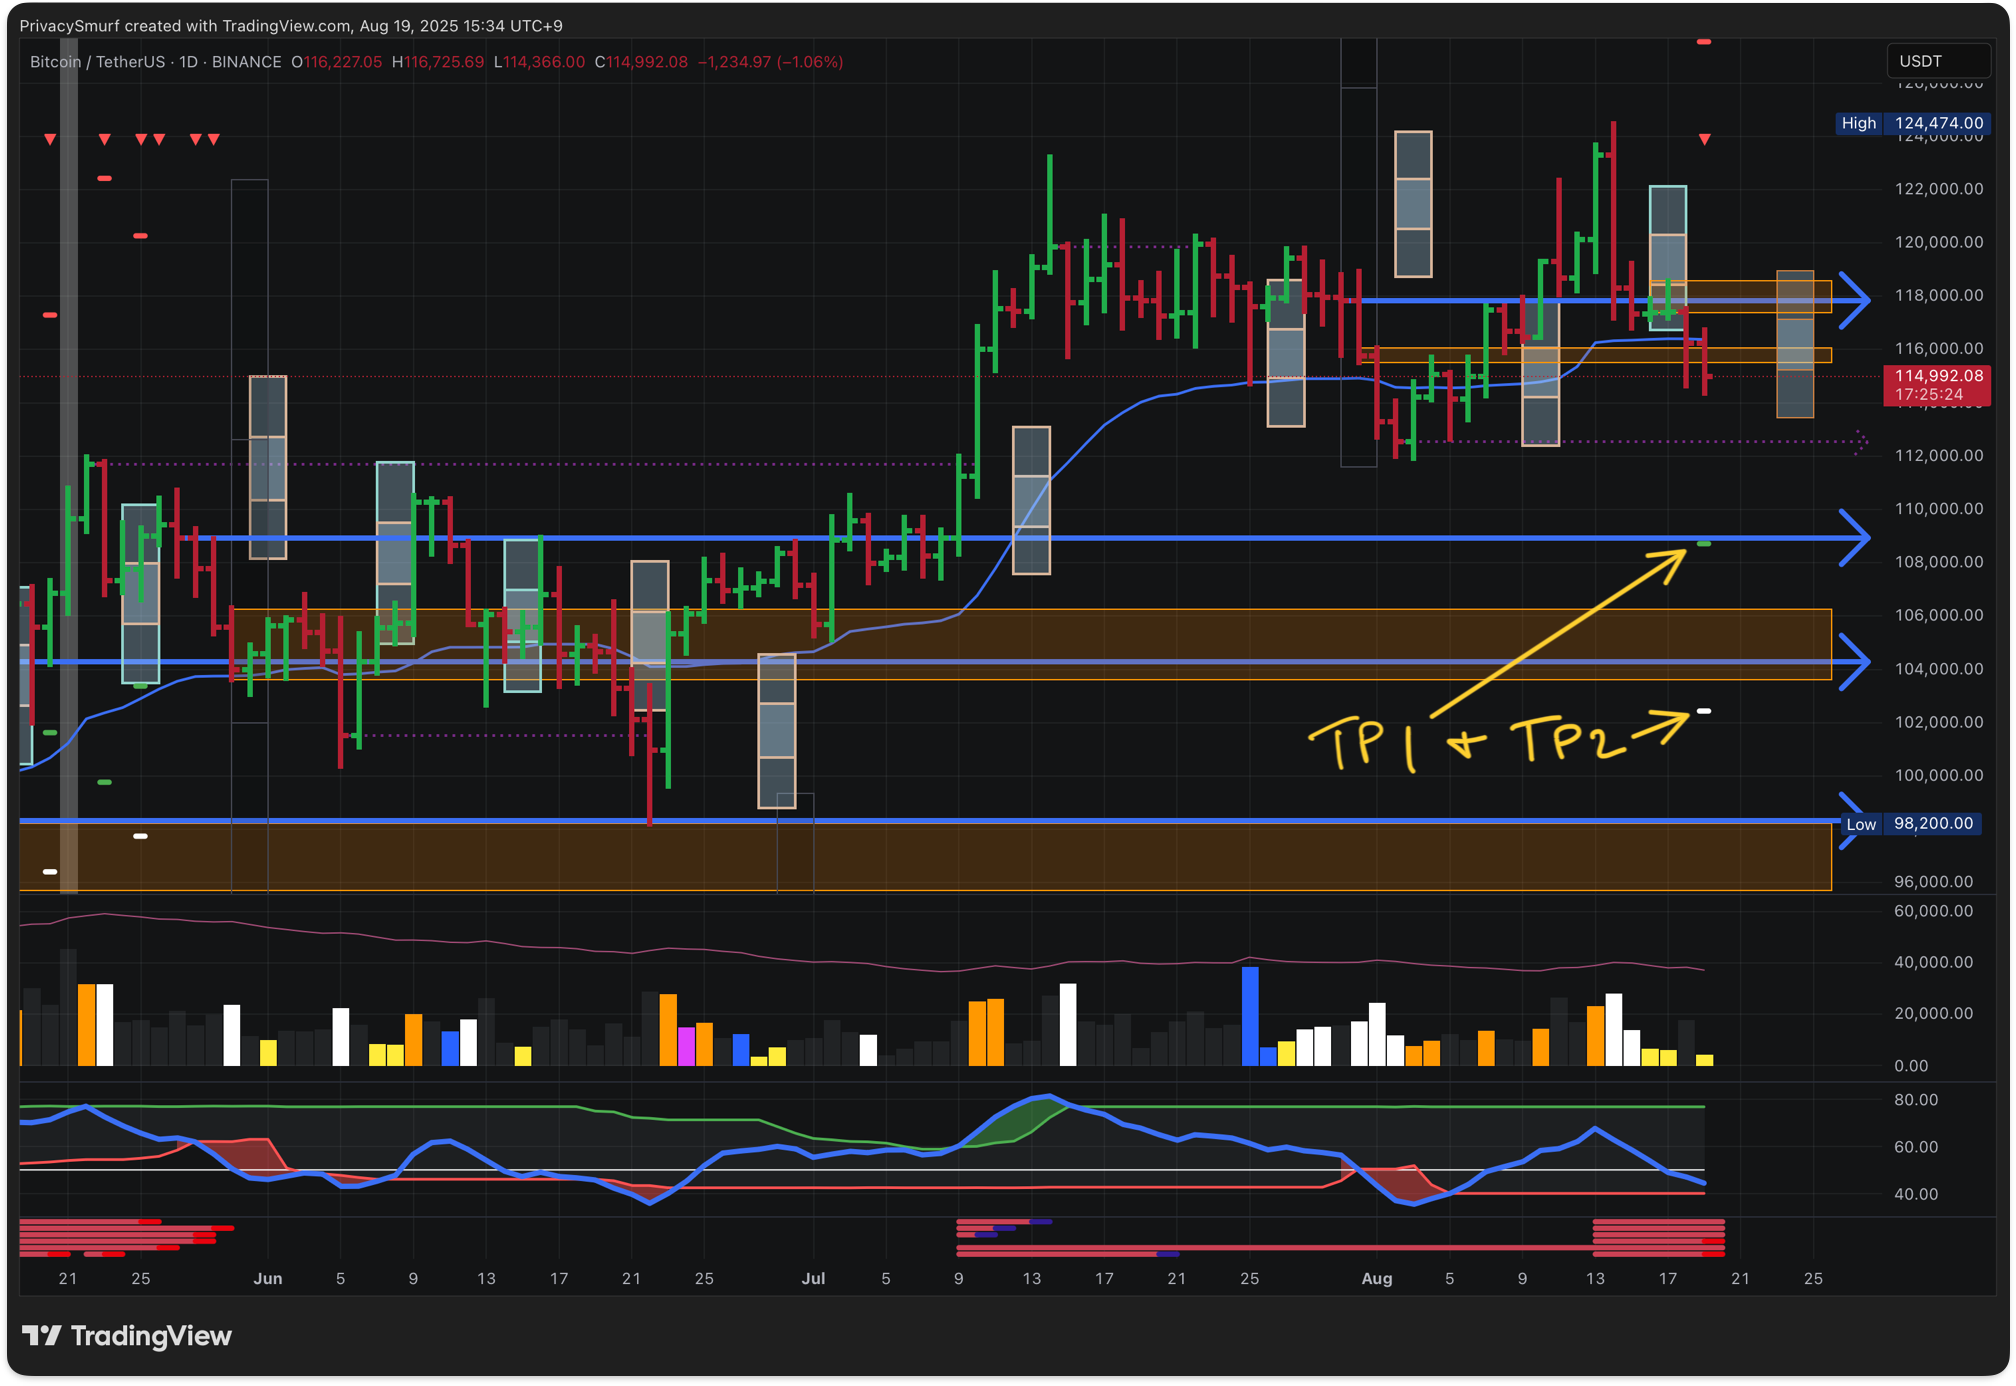2016x1386 pixels.
Task: Click current price label 114,992.08
Action: (x=1937, y=385)
